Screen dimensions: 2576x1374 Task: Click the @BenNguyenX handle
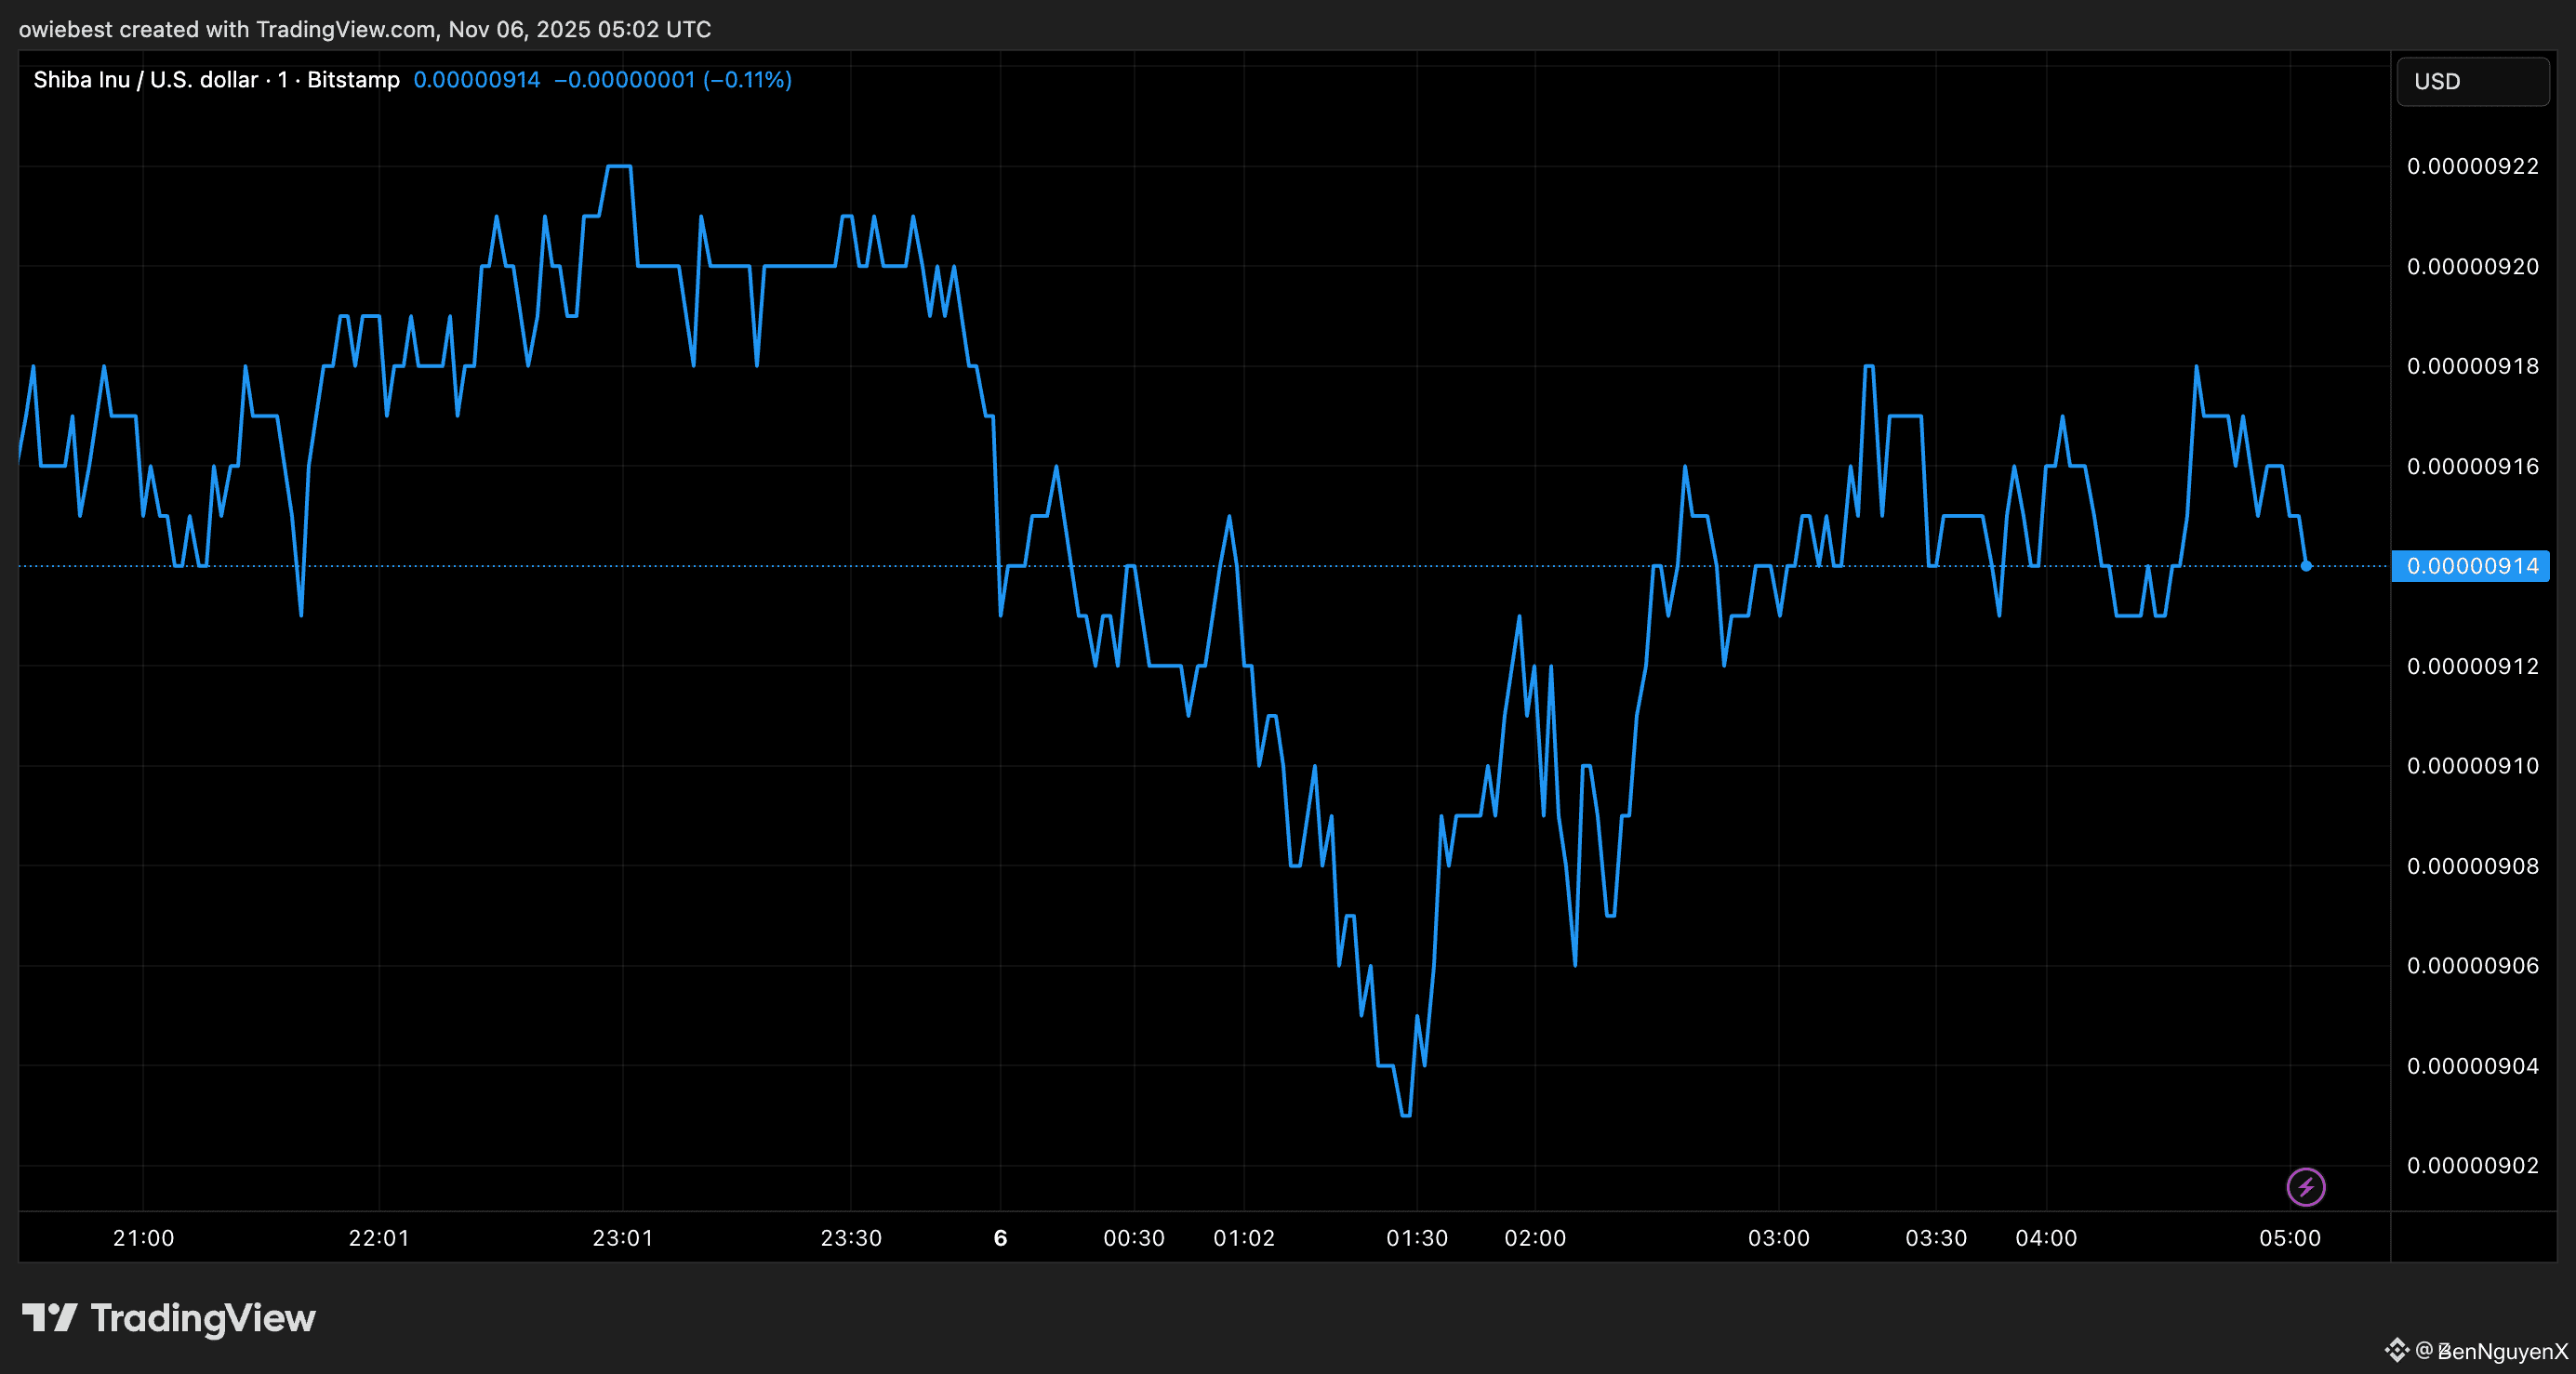(2492, 1351)
